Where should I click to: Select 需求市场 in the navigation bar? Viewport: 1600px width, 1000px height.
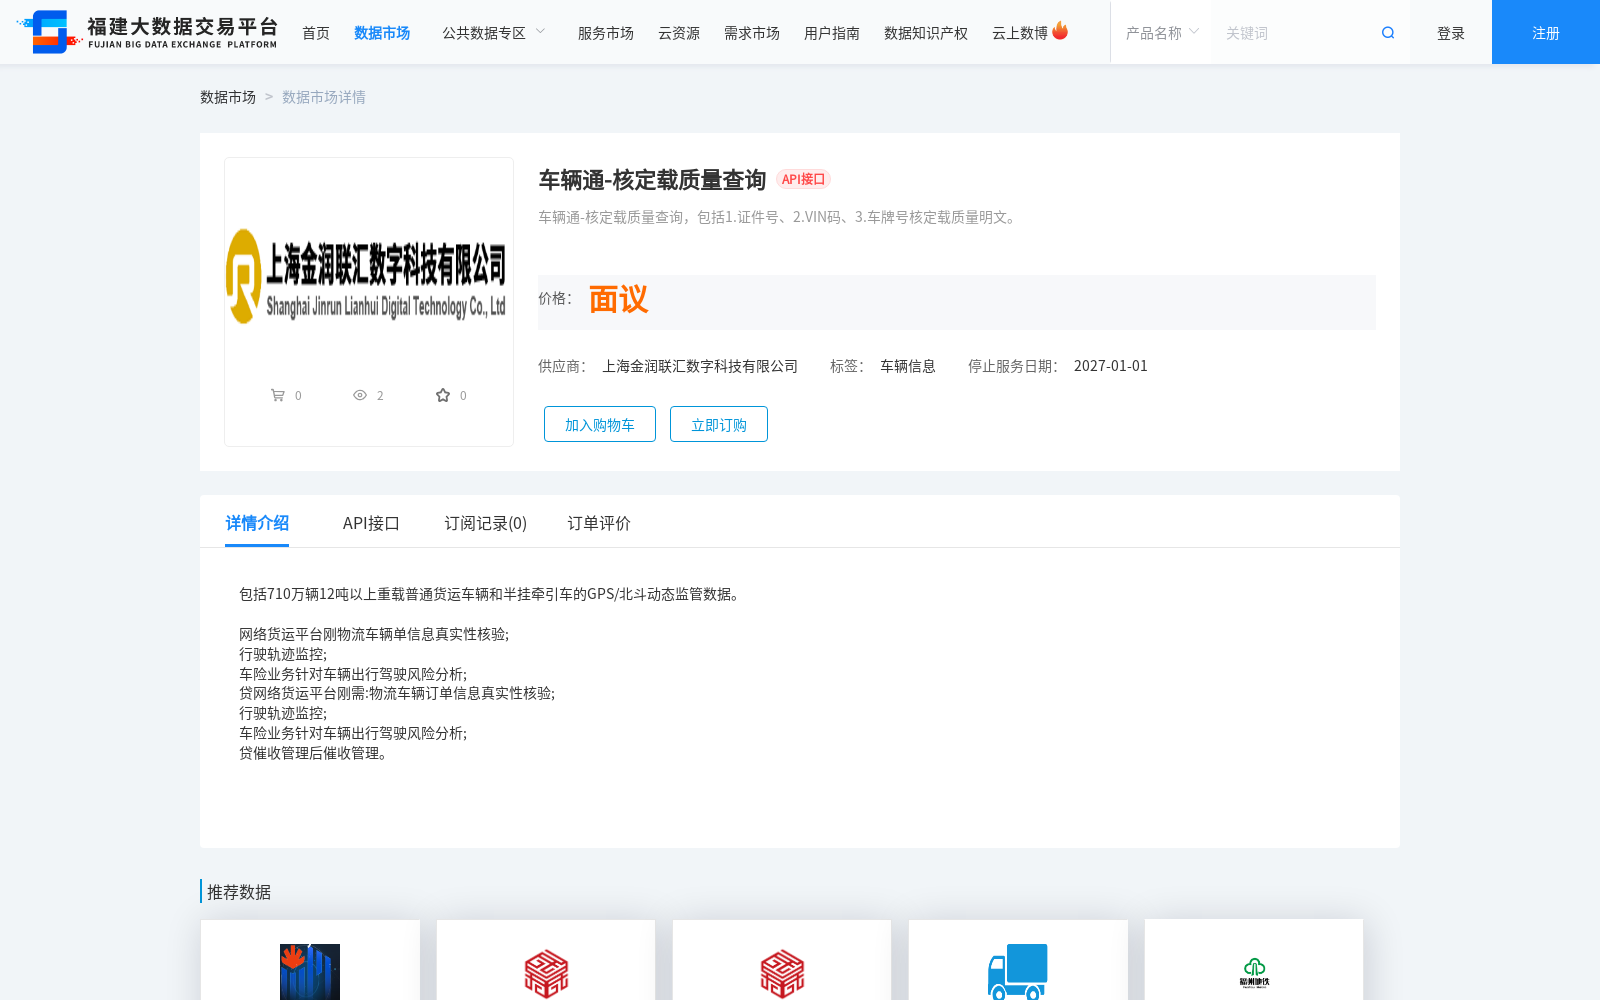click(751, 32)
